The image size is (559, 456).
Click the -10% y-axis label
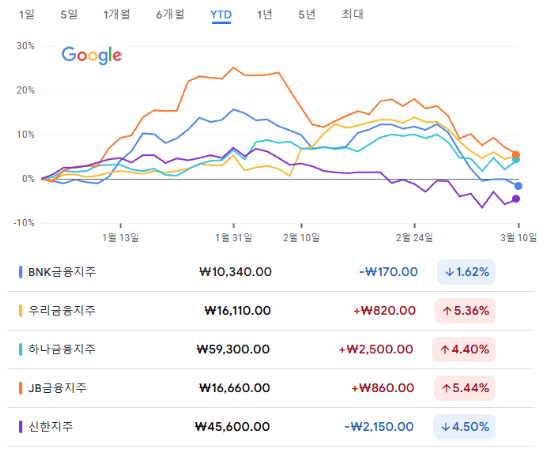click(x=24, y=223)
